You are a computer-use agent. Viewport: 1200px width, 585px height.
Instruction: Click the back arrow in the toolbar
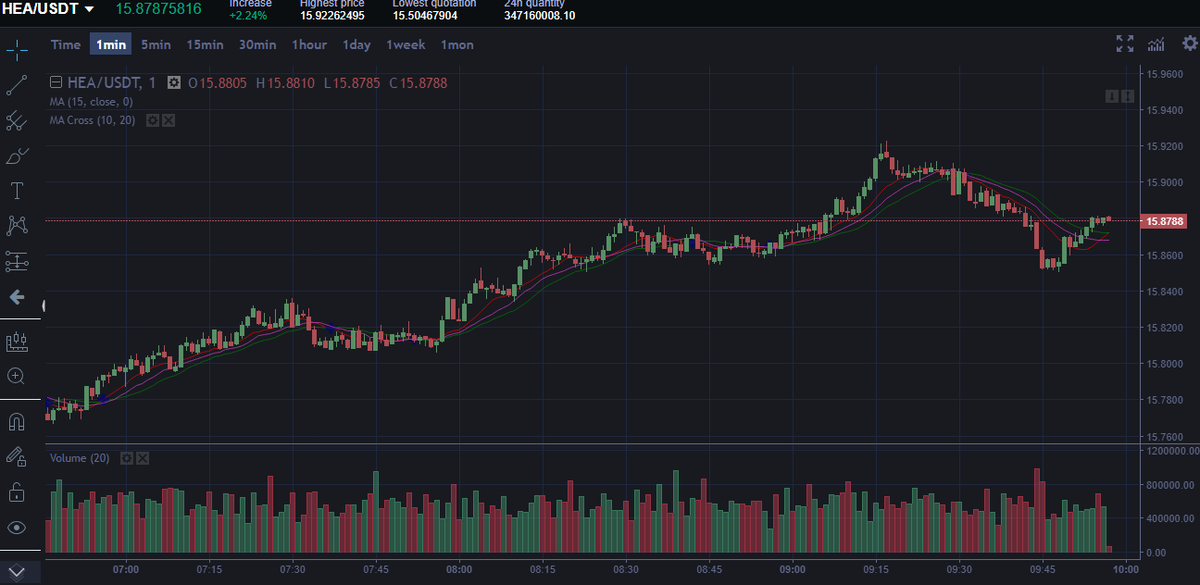(16, 297)
